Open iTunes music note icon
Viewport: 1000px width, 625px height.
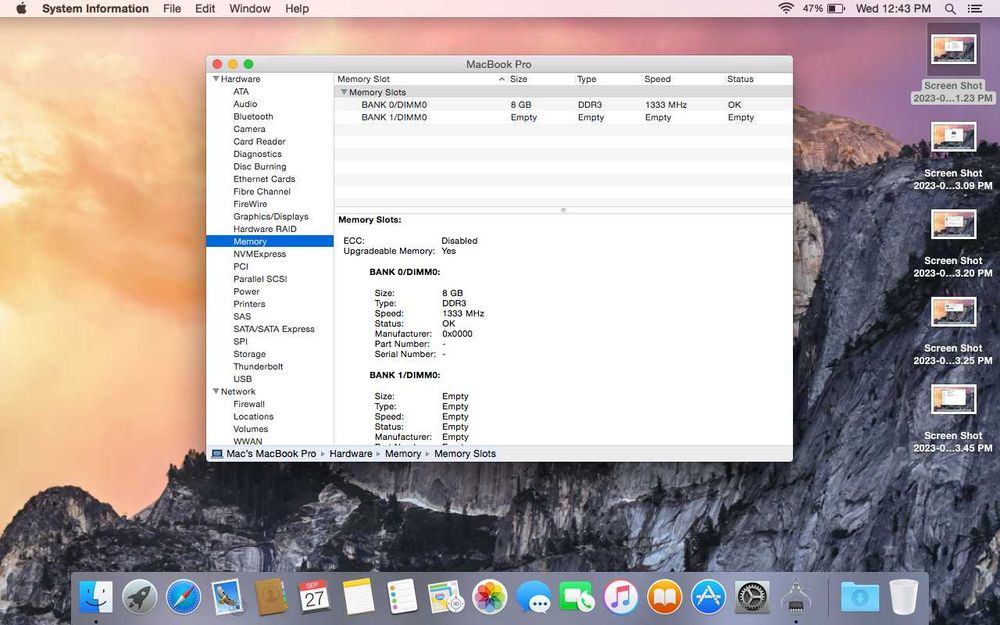coord(621,598)
